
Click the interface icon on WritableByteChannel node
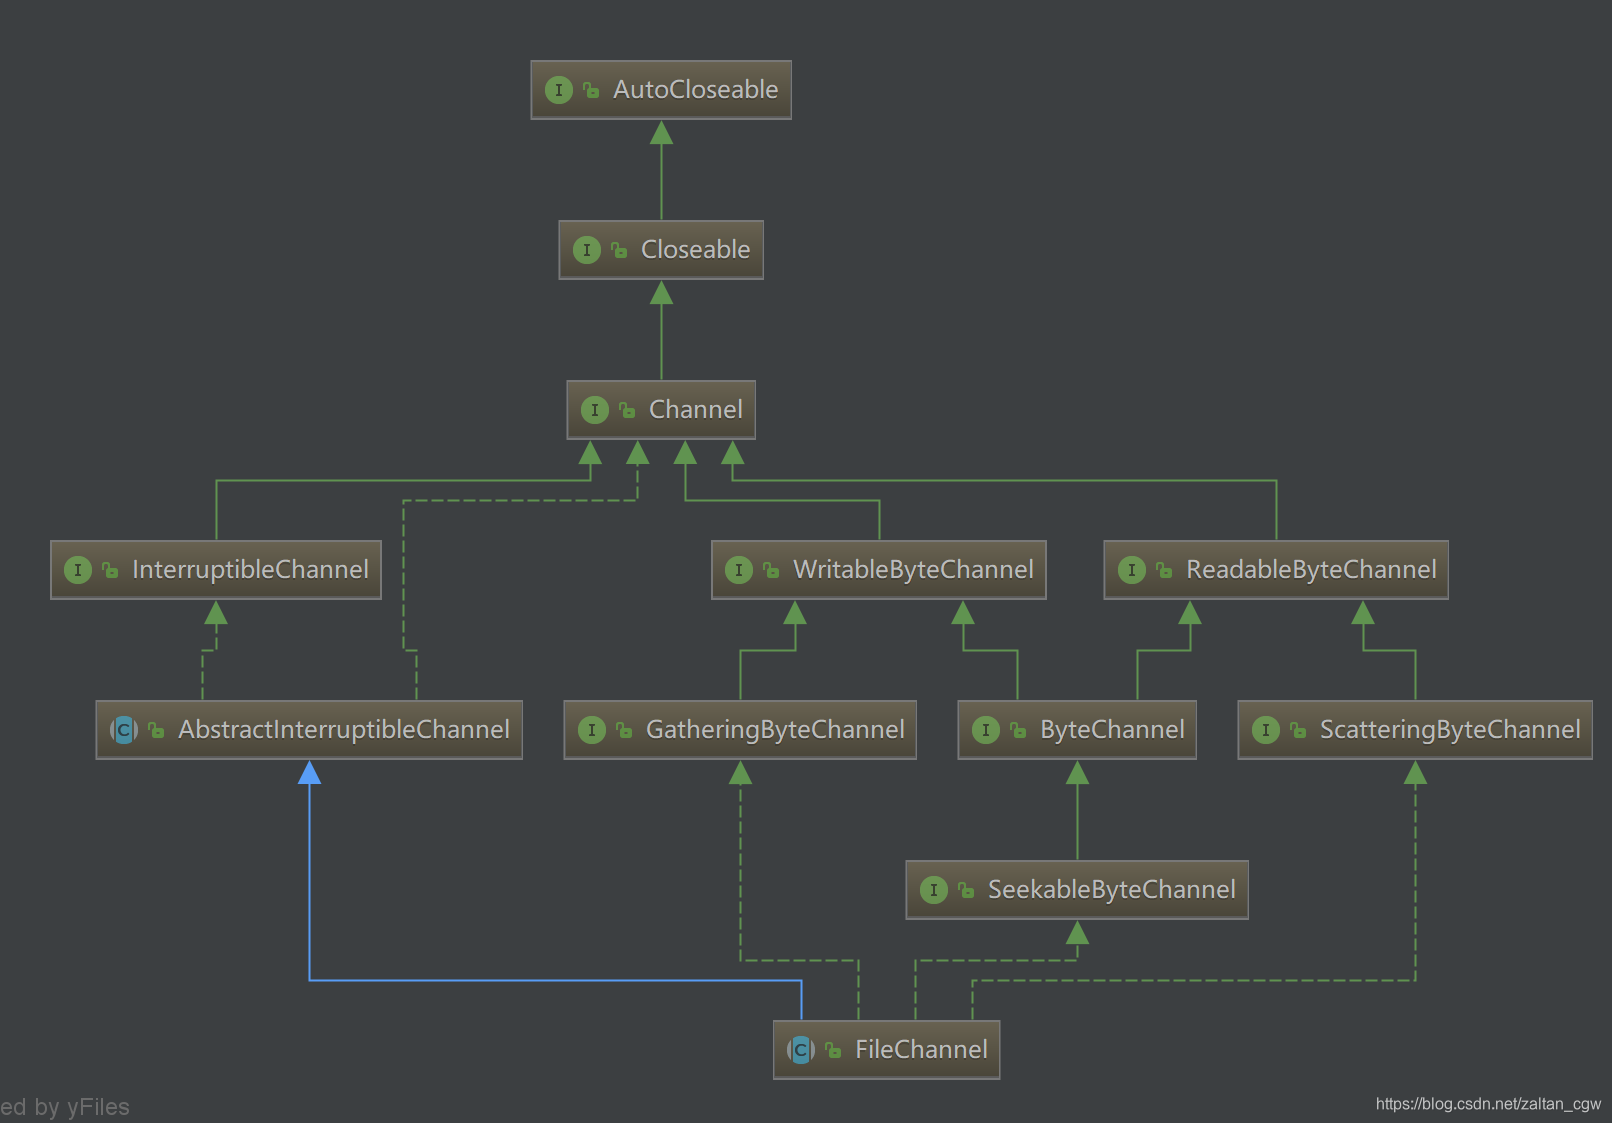[739, 570]
